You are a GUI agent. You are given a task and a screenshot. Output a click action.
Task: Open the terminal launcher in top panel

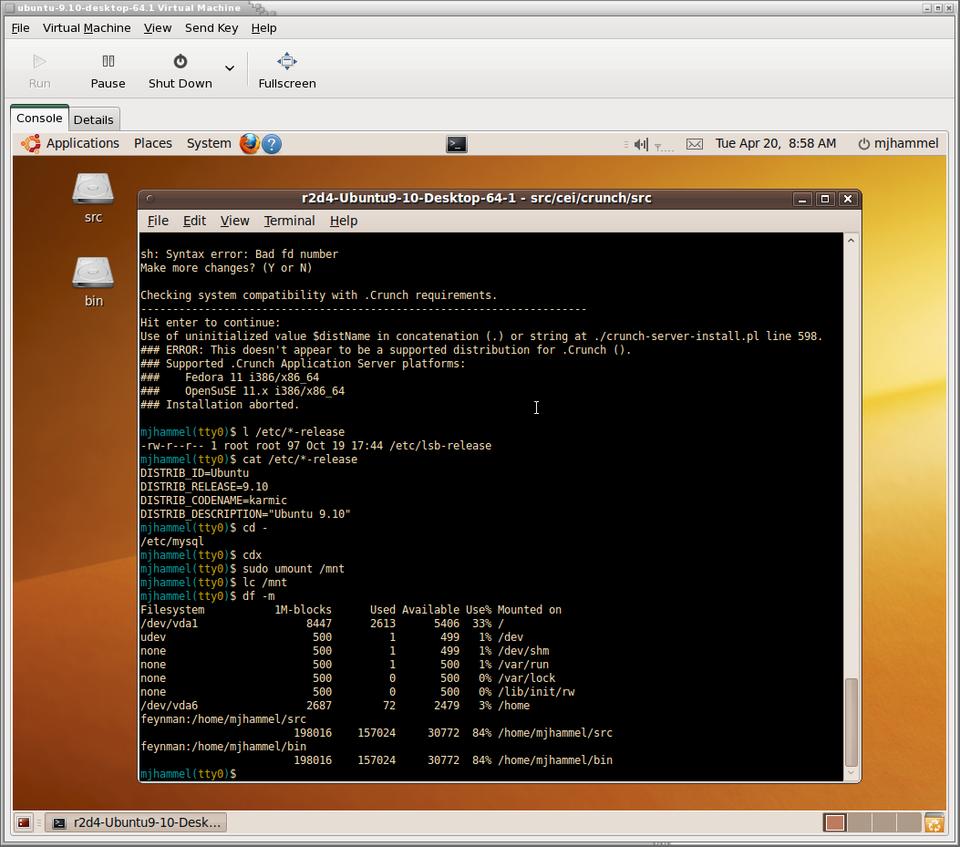pyautogui.click(x=456, y=143)
